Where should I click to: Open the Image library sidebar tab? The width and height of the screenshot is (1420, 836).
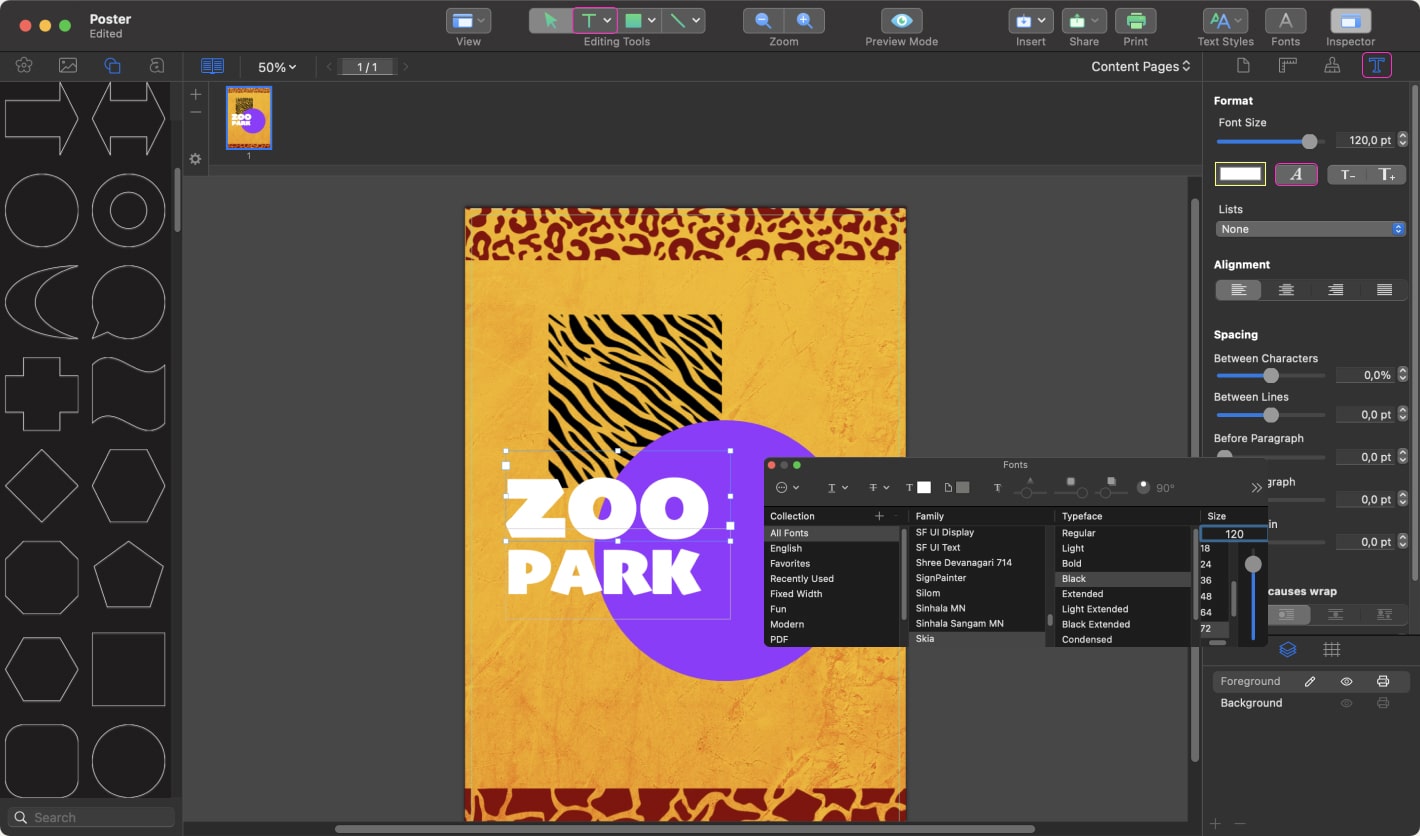(68, 65)
